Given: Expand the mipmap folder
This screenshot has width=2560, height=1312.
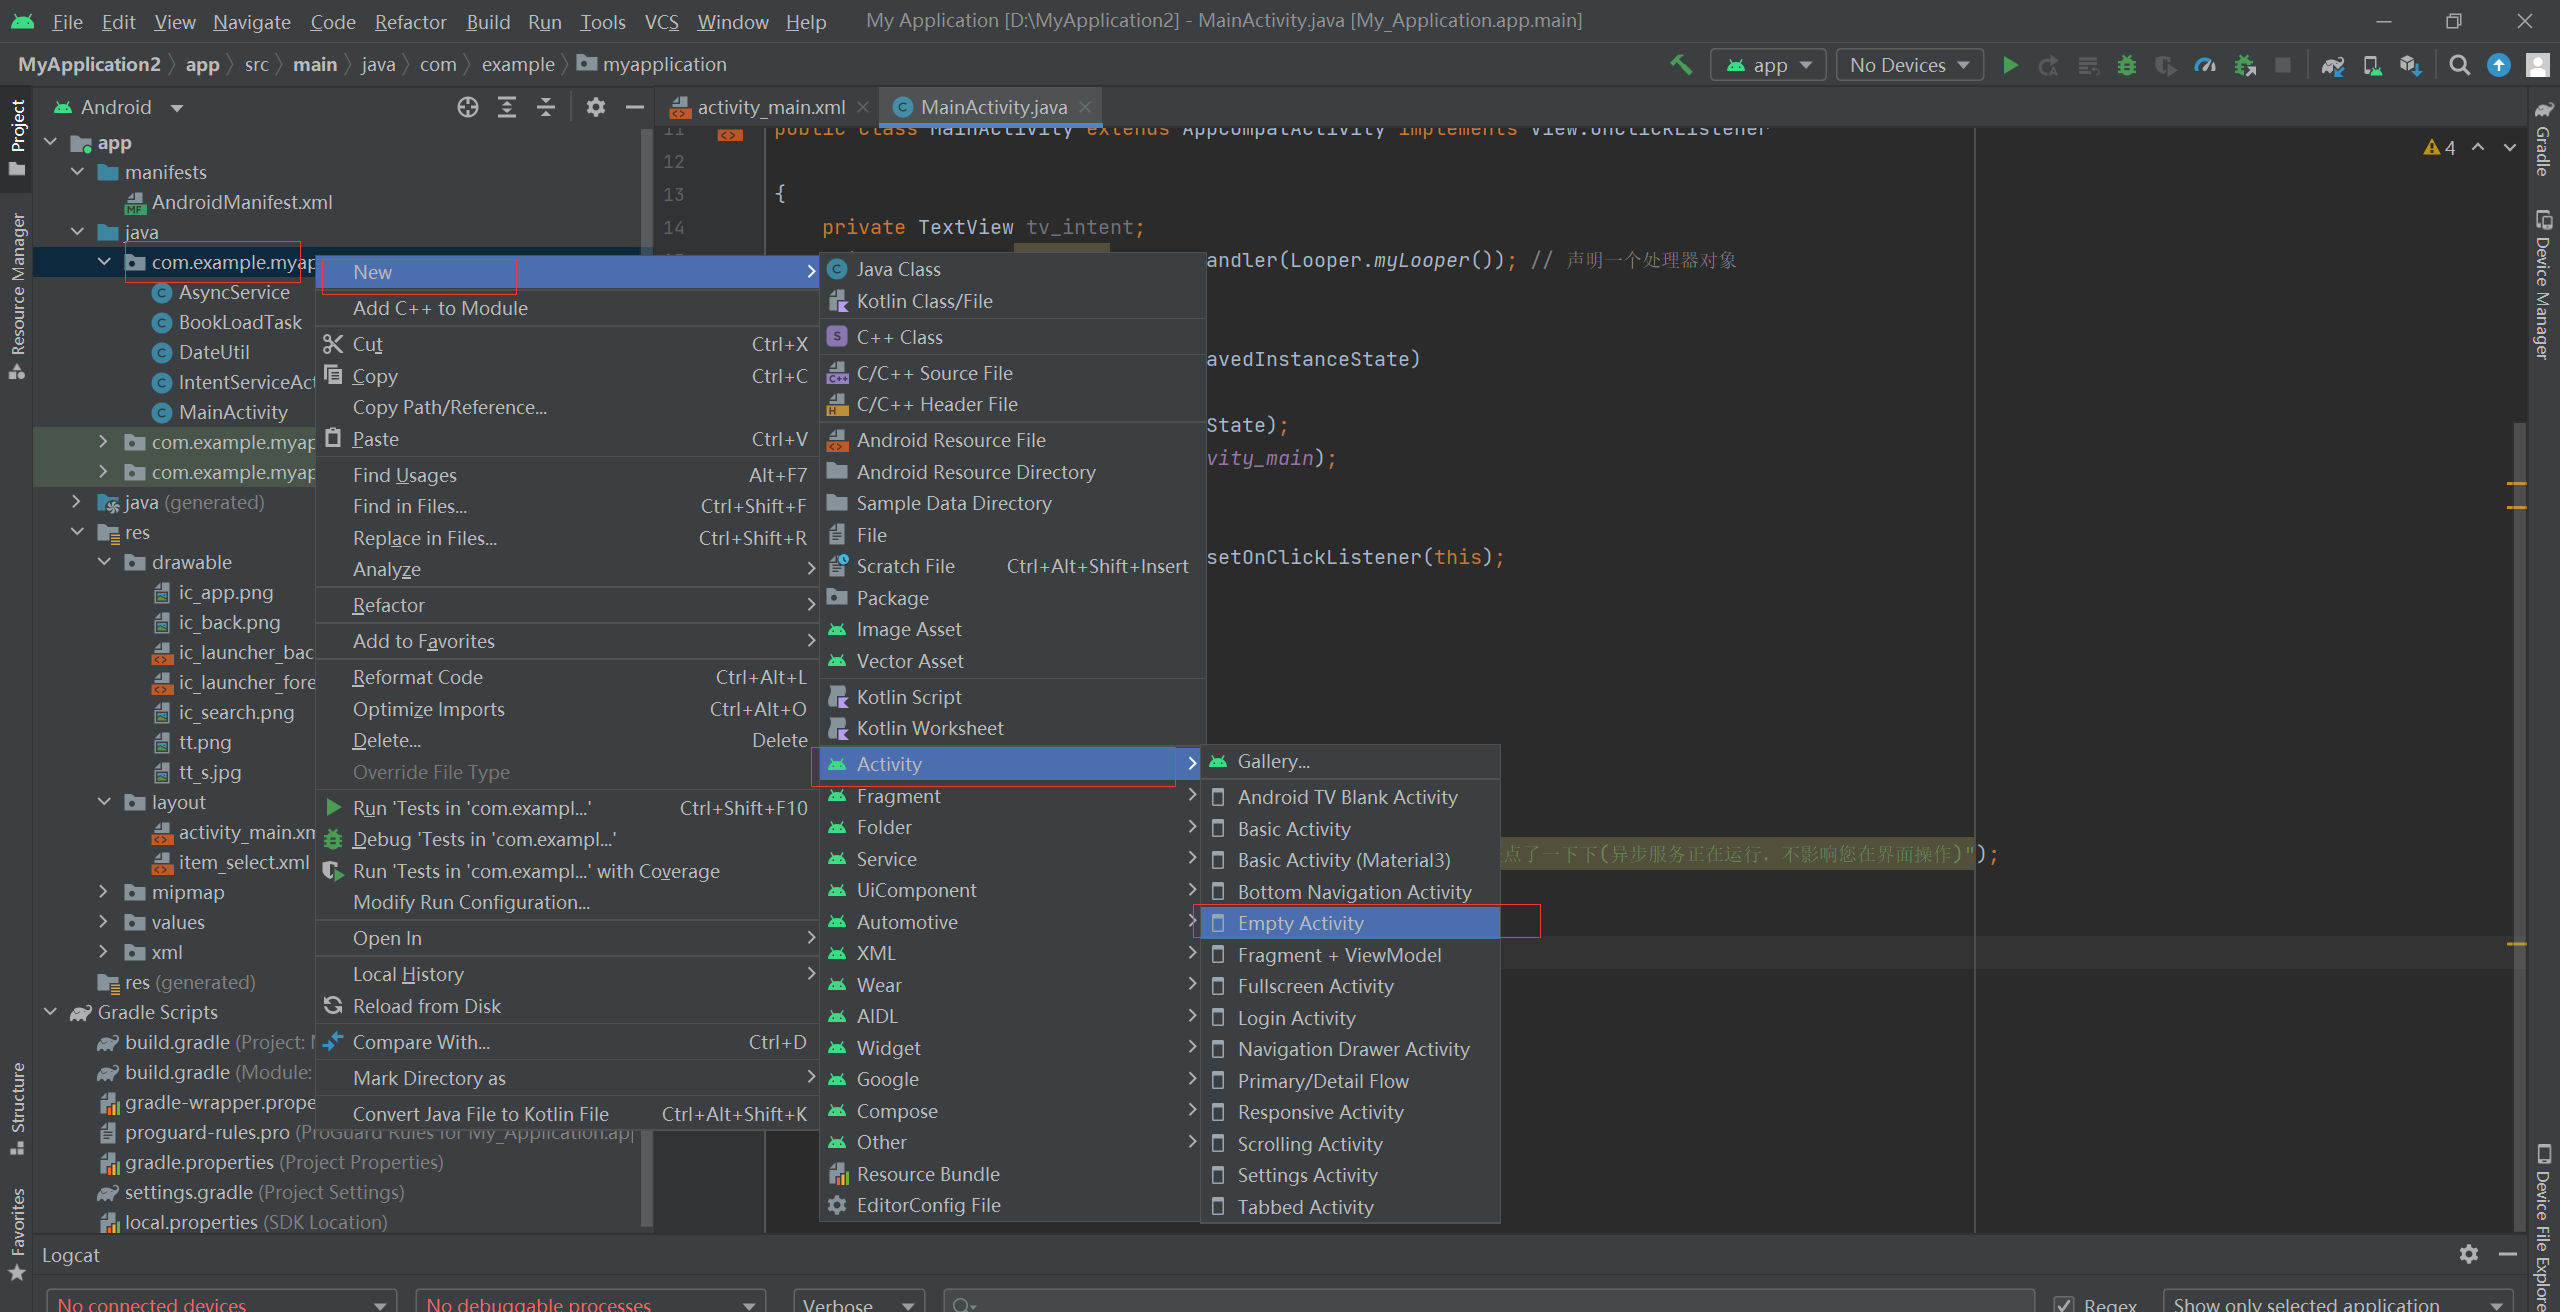Looking at the screenshot, I should click(x=104, y=892).
